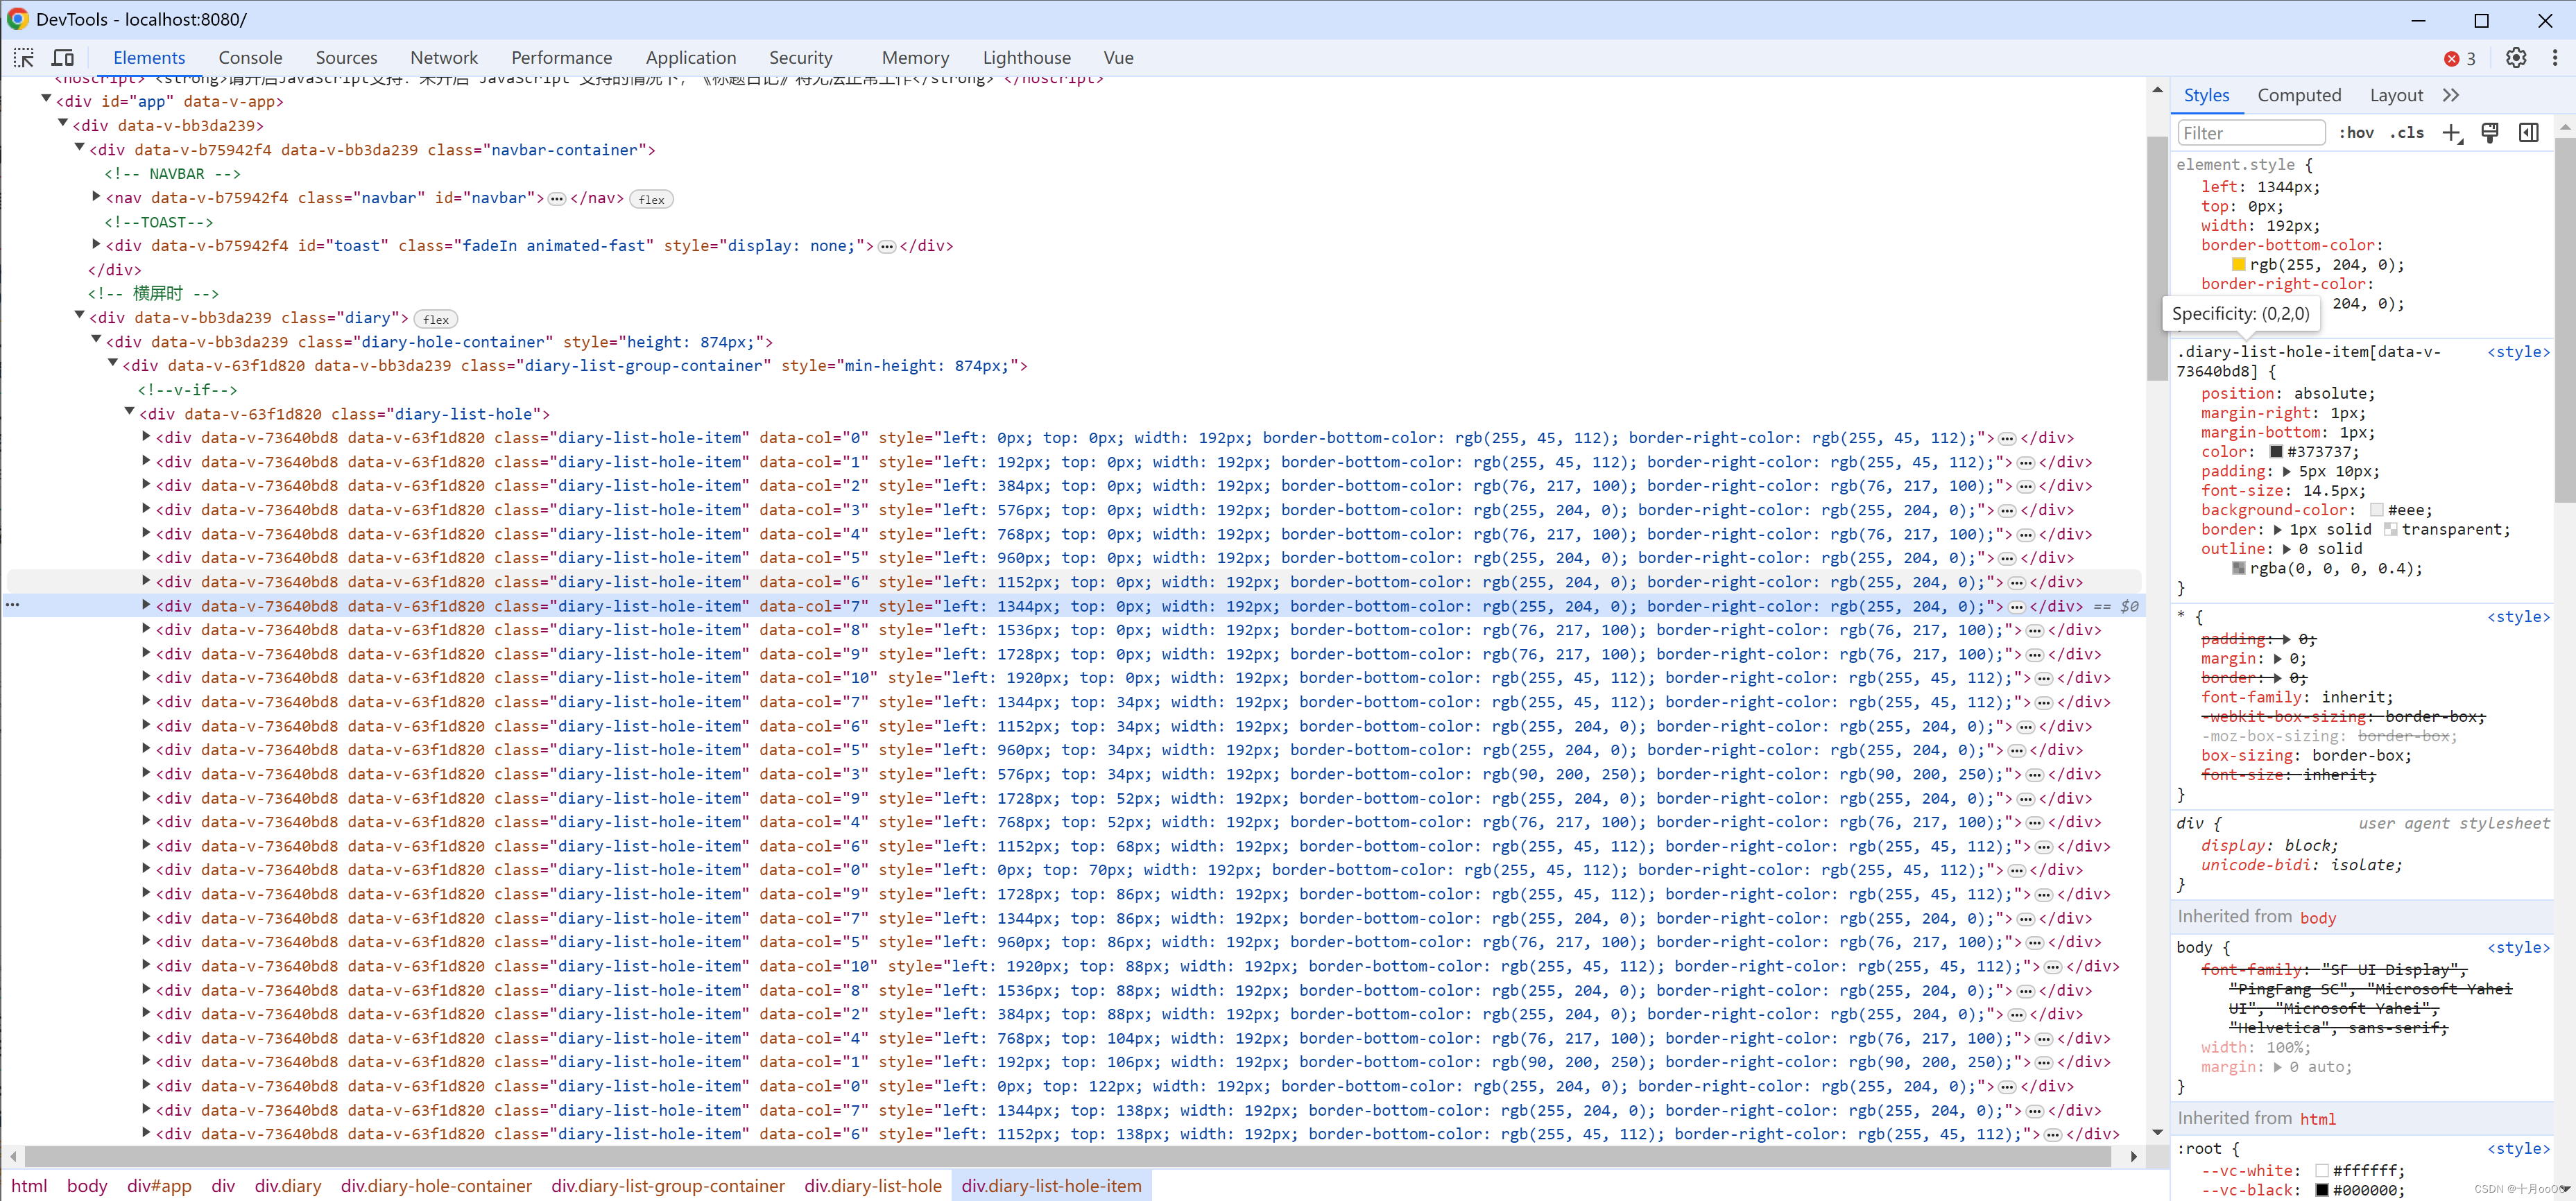
Task: Select body in the breadcrumb bar
Action: pos(87,1185)
